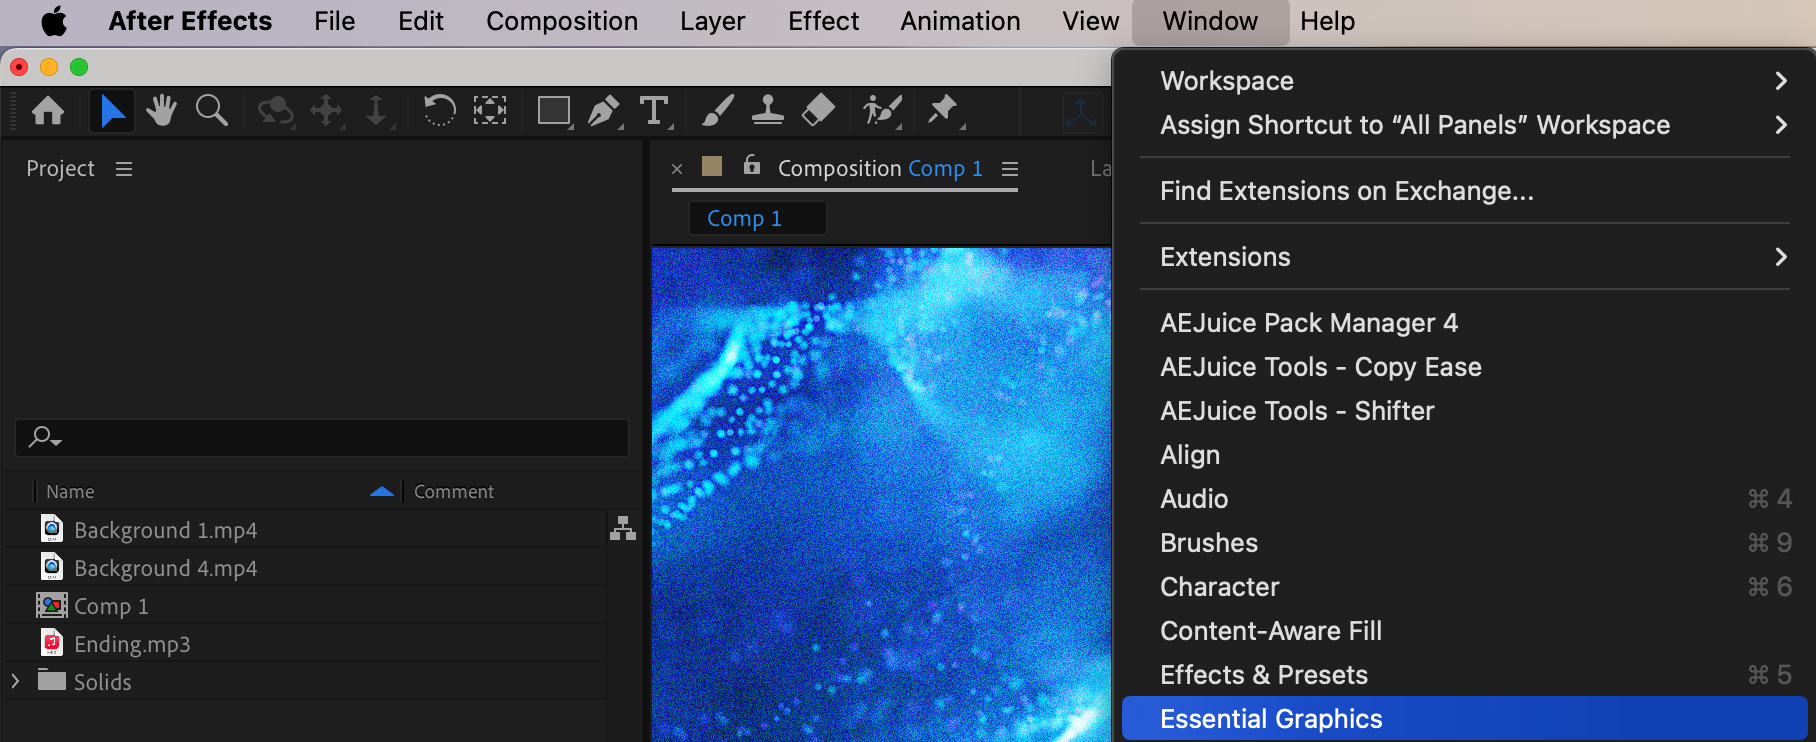Open the Project panel menu icon
Screen dimensions: 1816x742
[x=124, y=169]
